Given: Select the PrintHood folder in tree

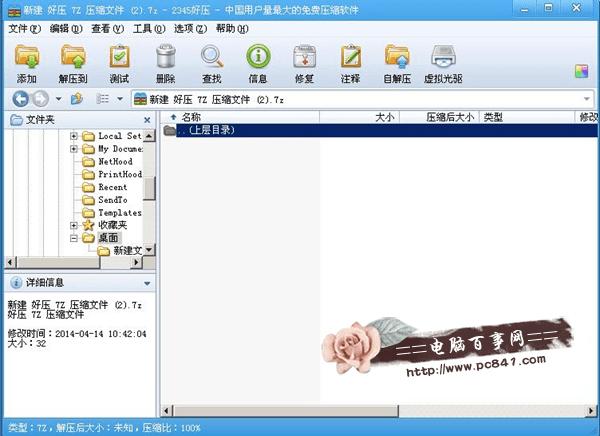Looking at the screenshot, I should (120, 174).
